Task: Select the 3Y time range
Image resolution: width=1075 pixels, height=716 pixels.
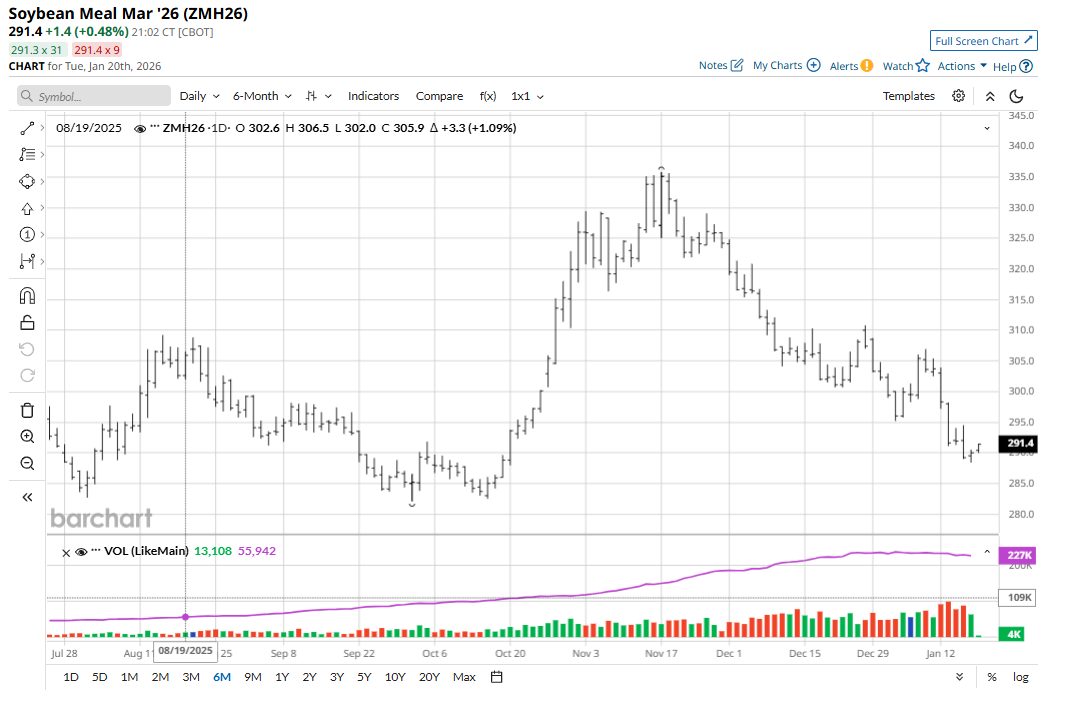Action: (337, 678)
